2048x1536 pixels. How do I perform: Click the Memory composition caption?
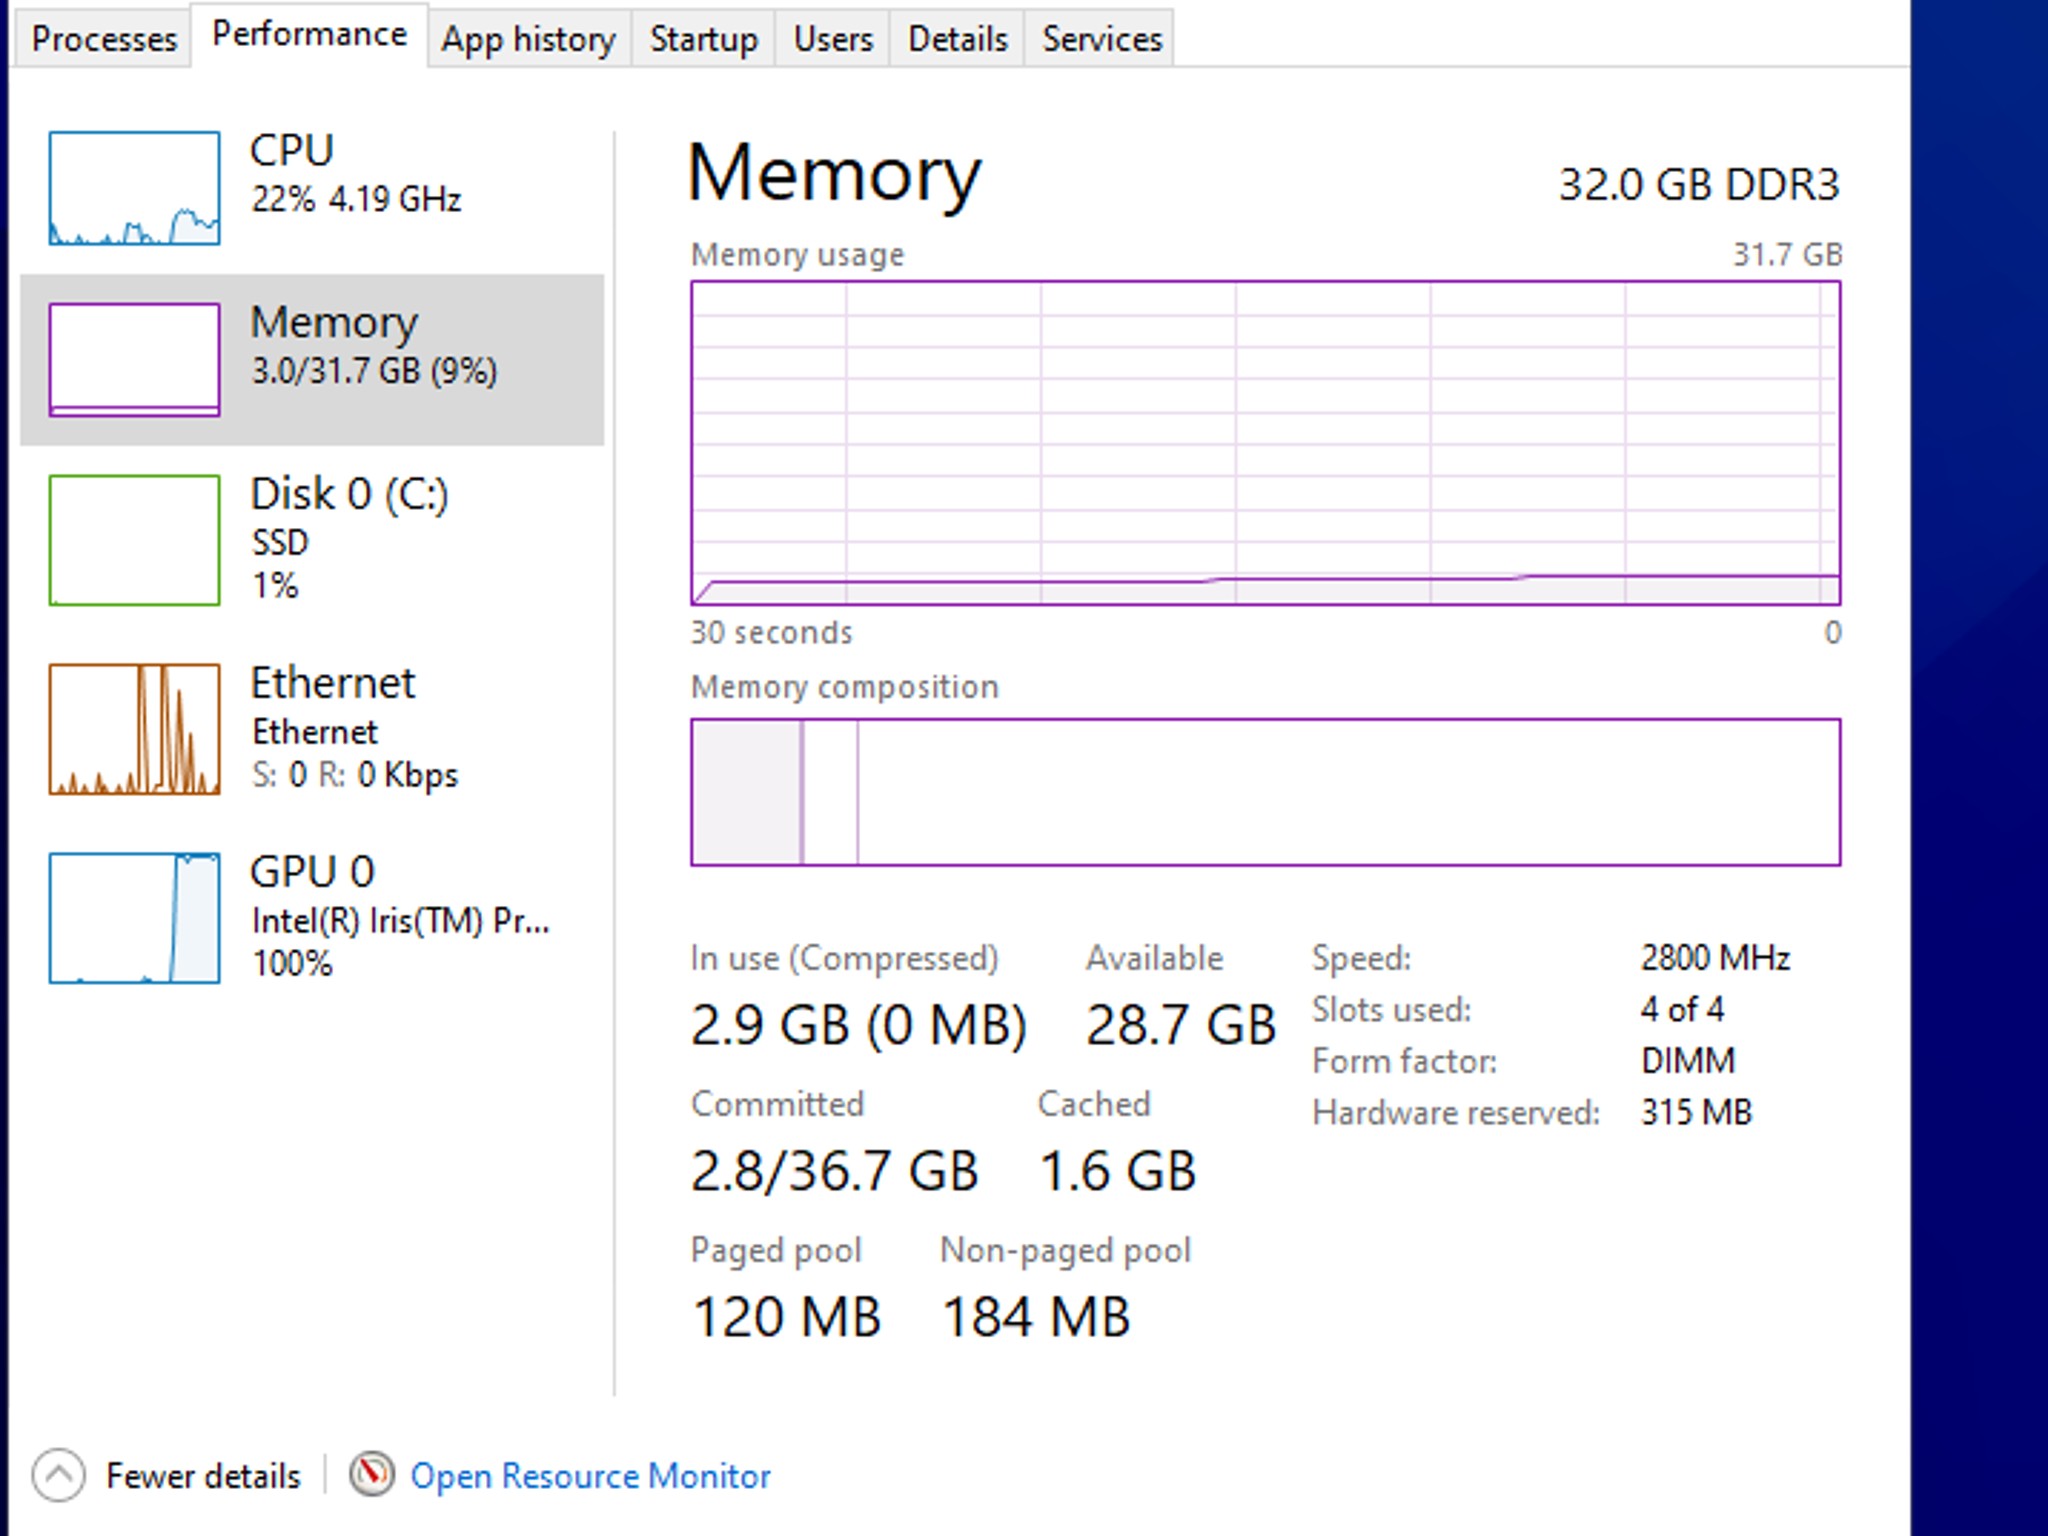844,687
